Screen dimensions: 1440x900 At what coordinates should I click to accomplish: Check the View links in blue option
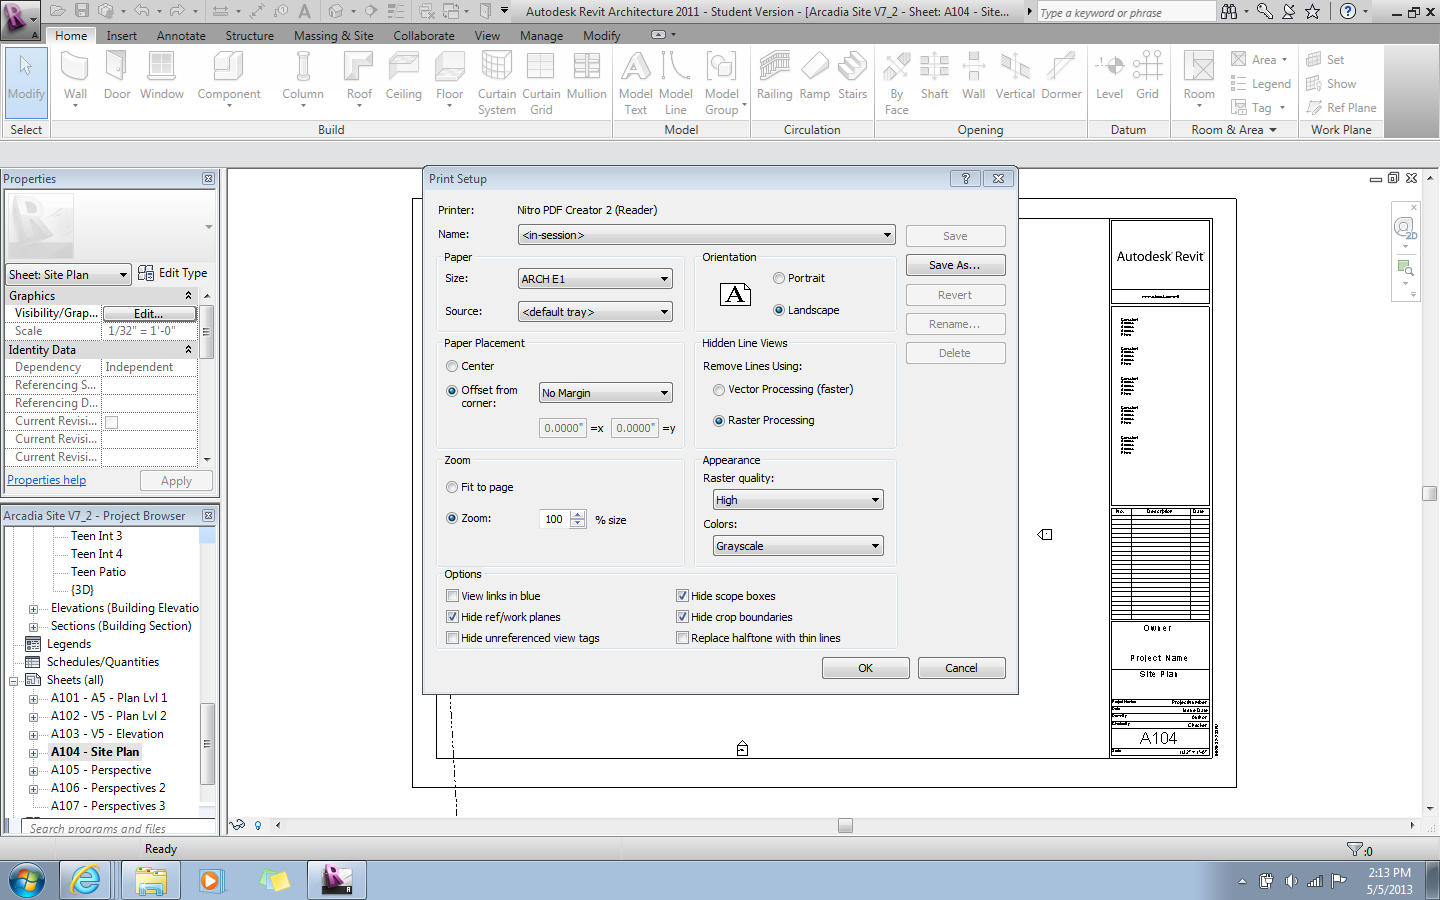tap(452, 595)
